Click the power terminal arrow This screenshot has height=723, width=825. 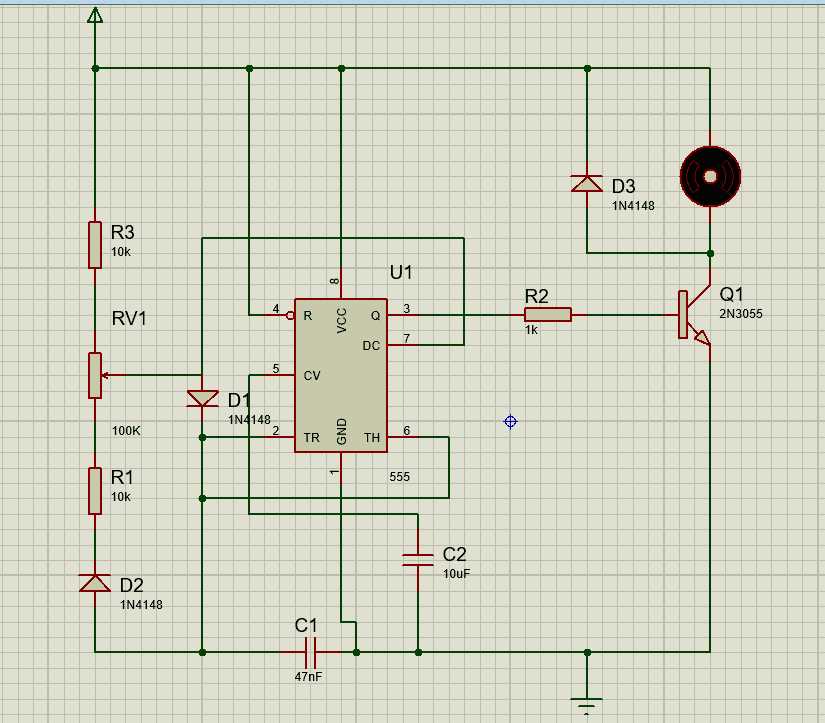[95, 15]
